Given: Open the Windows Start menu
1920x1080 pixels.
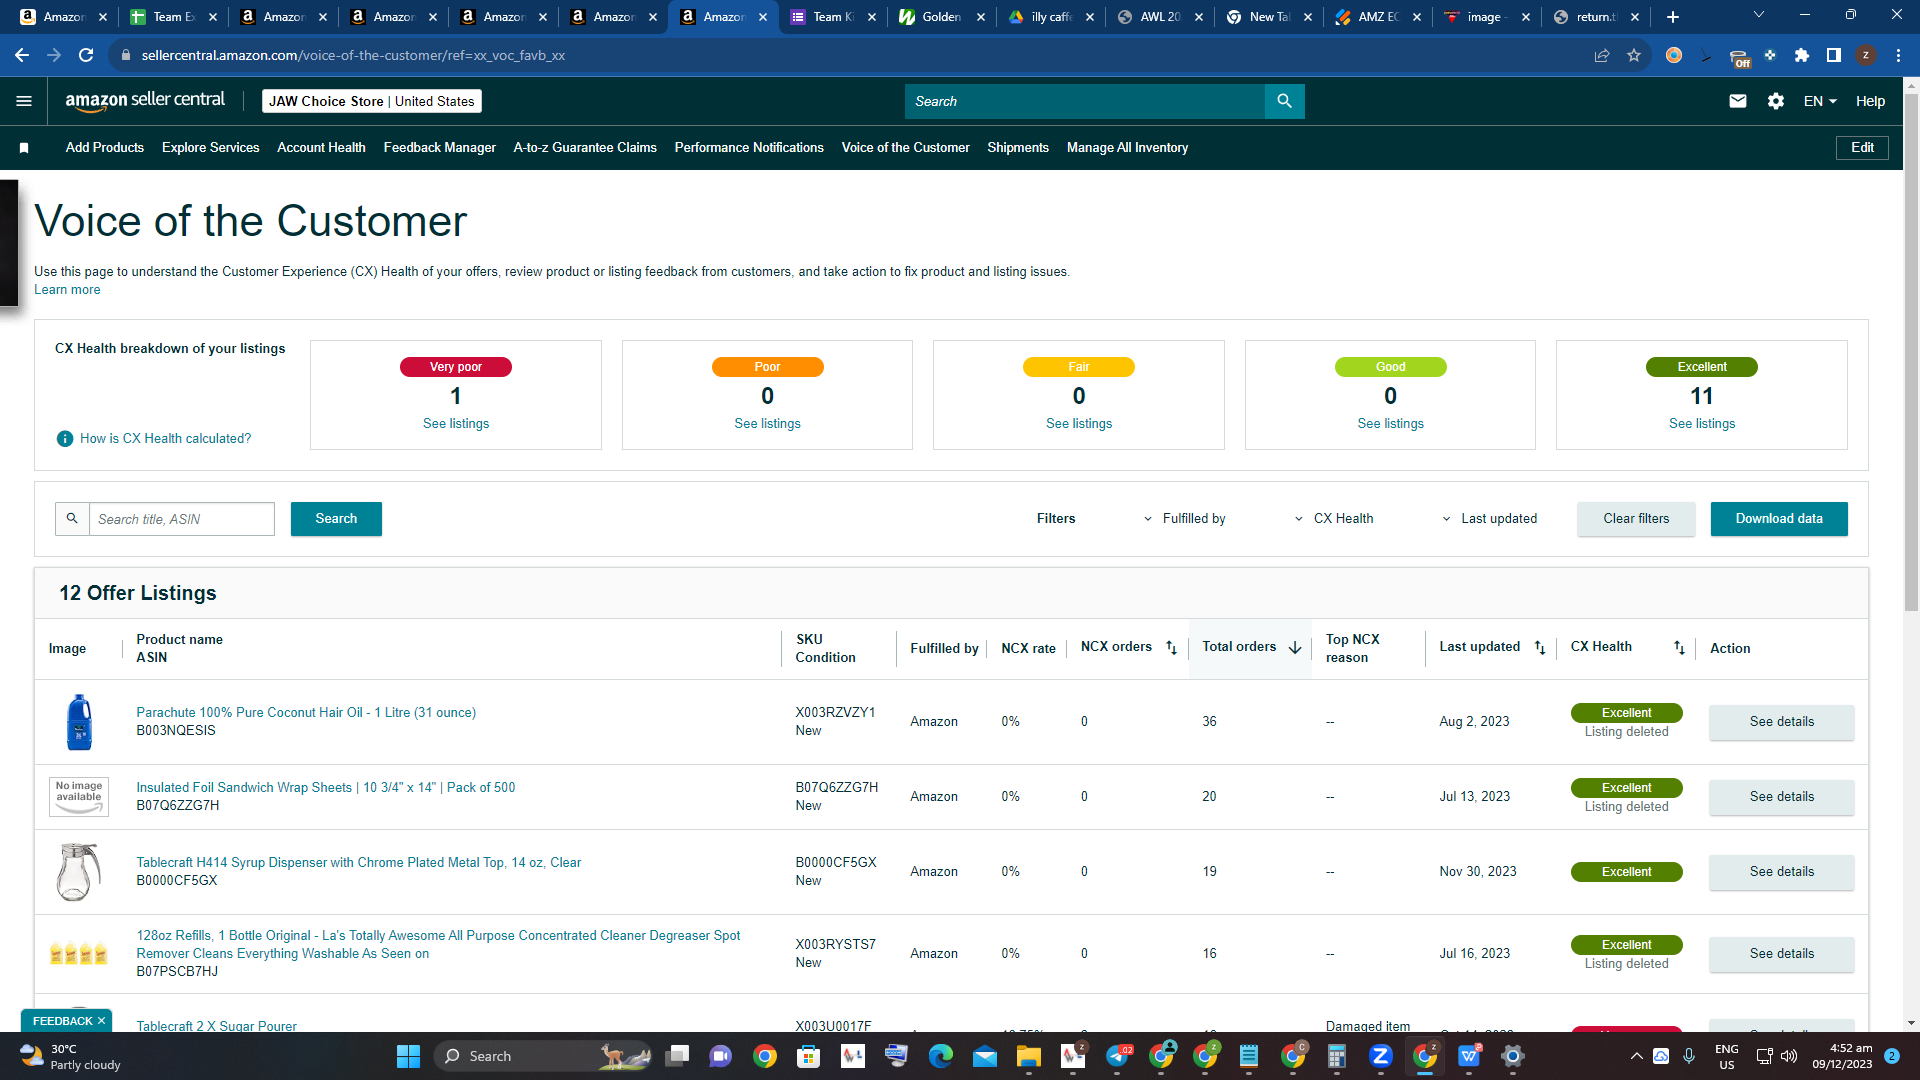Looking at the screenshot, I should tap(408, 1056).
